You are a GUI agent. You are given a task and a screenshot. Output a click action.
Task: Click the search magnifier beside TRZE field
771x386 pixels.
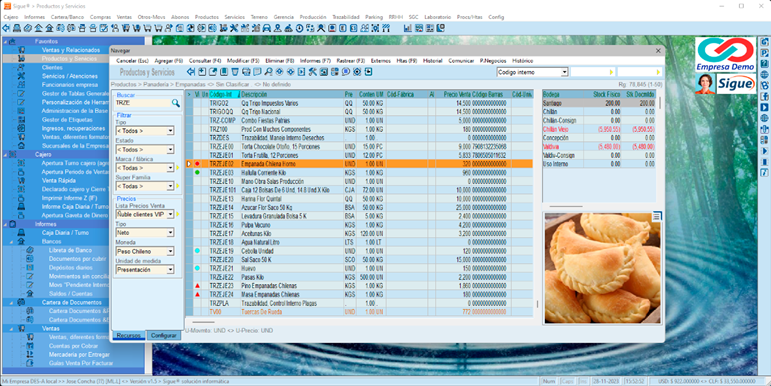[176, 103]
